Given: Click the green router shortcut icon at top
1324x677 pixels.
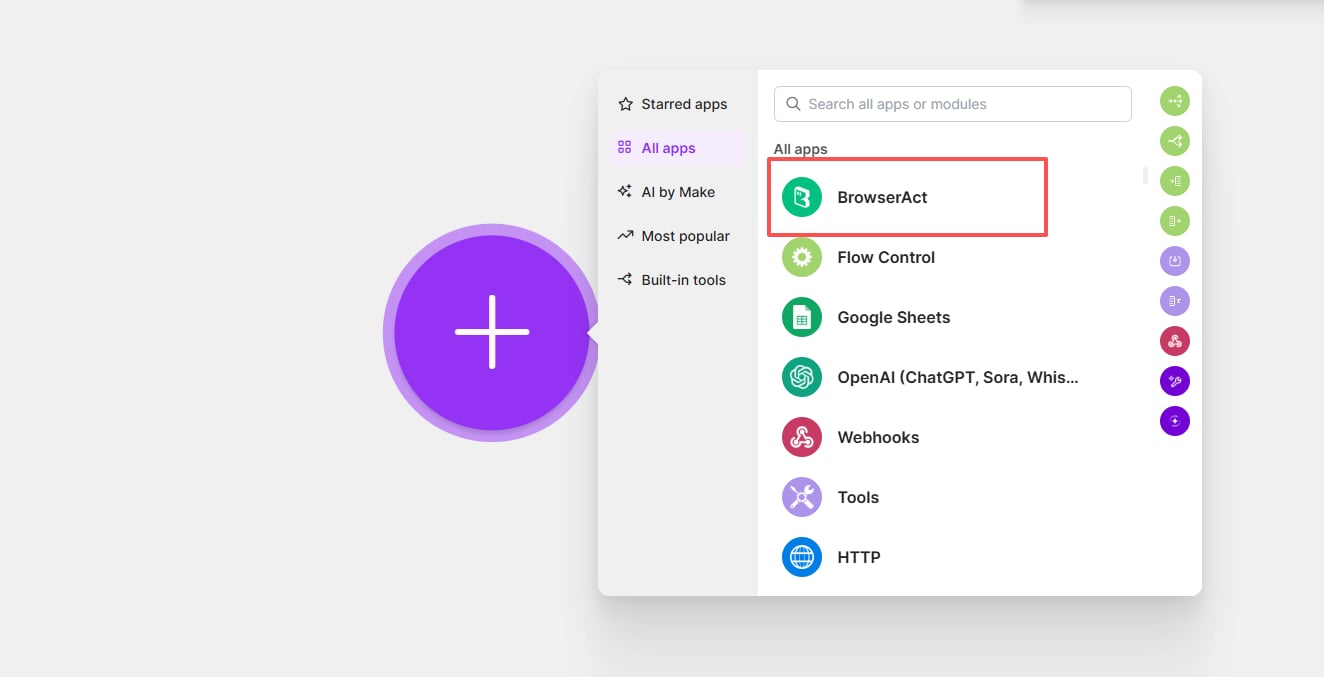Looking at the screenshot, I should coord(1175,101).
